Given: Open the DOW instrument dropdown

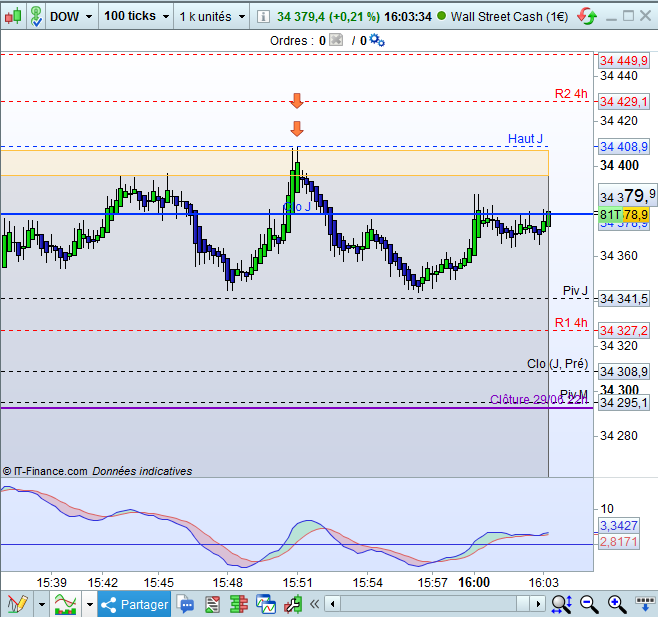Looking at the screenshot, I should coord(71,16).
